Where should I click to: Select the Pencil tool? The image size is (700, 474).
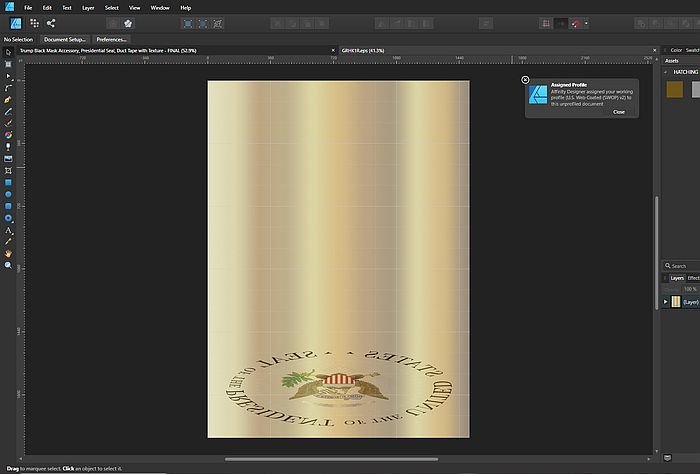click(8, 112)
